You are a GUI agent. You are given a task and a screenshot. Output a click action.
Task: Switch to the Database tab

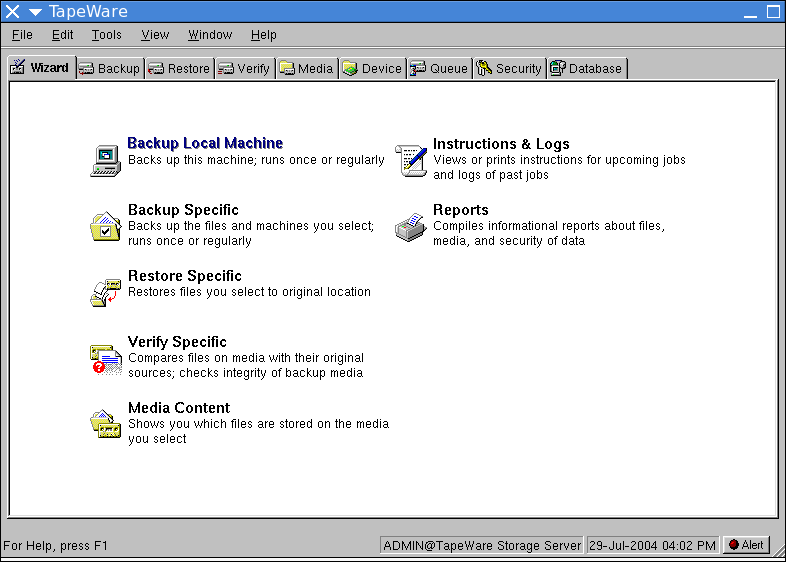(x=586, y=69)
